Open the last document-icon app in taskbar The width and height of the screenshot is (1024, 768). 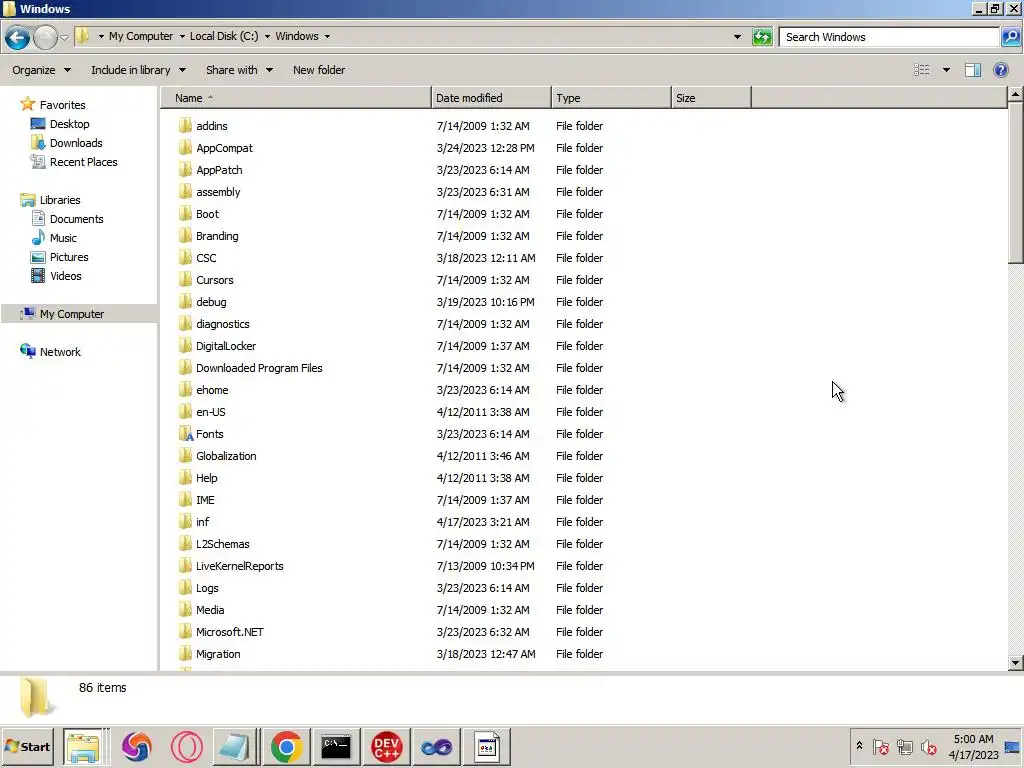click(487, 746)
